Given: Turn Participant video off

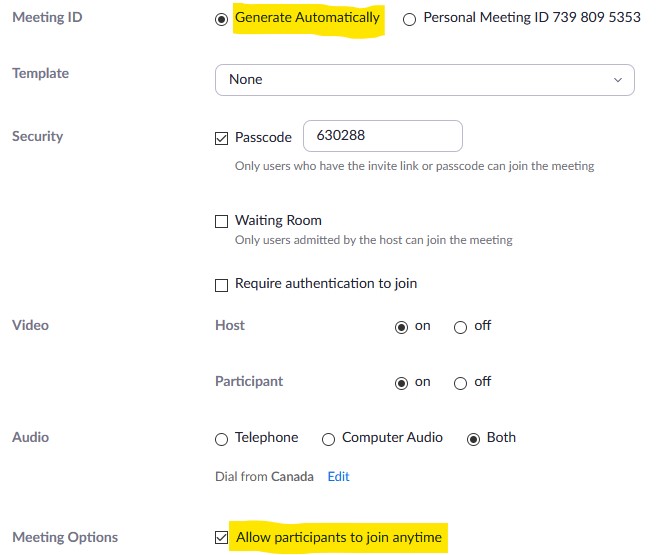Looking at the screenshot, I should click(x=460, y=383).
